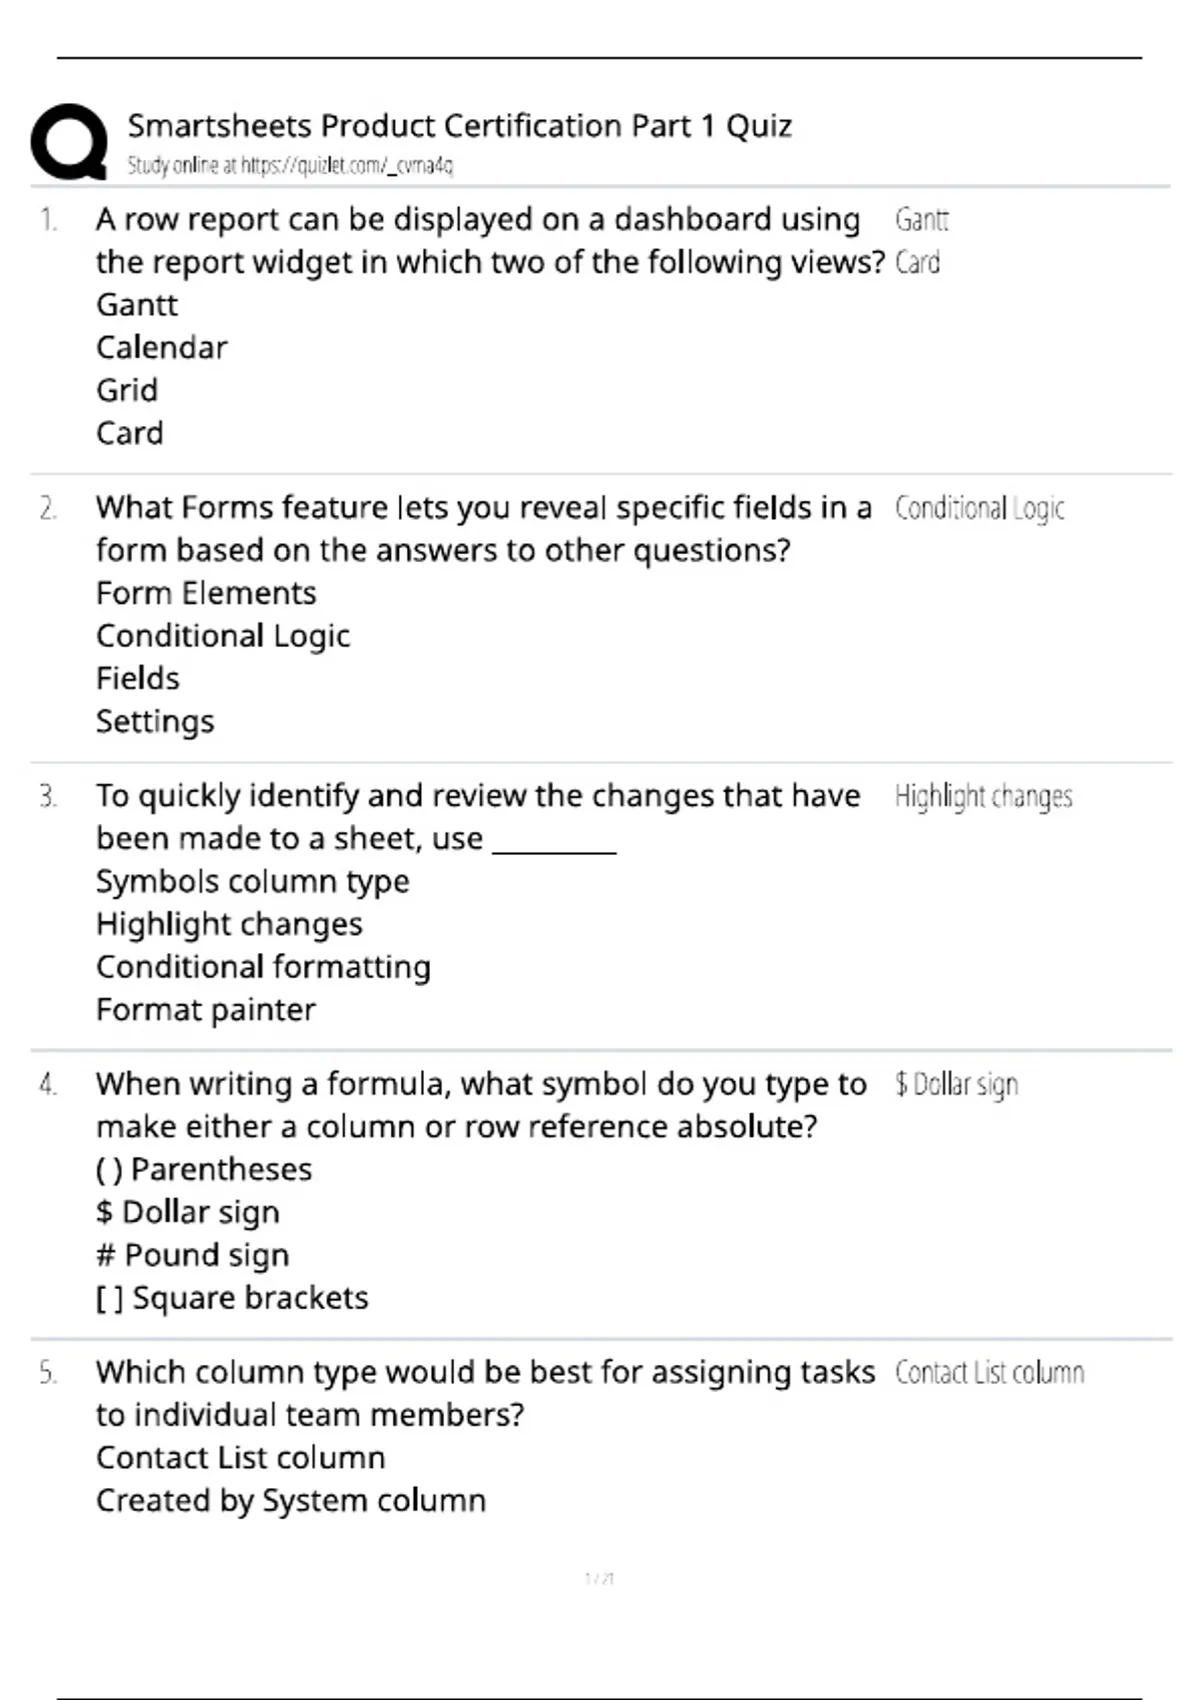The width and height of the screenshot is (1200, 1700).
Task: Select the ( ) Parentheses option
Action: (x=204, y=1170)
